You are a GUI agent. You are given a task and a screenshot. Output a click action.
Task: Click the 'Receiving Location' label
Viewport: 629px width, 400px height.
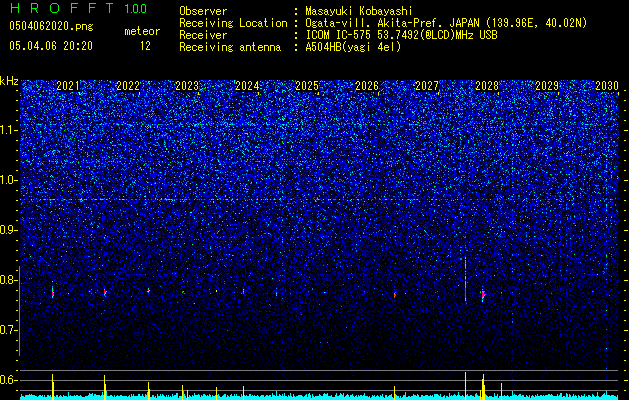233,23
